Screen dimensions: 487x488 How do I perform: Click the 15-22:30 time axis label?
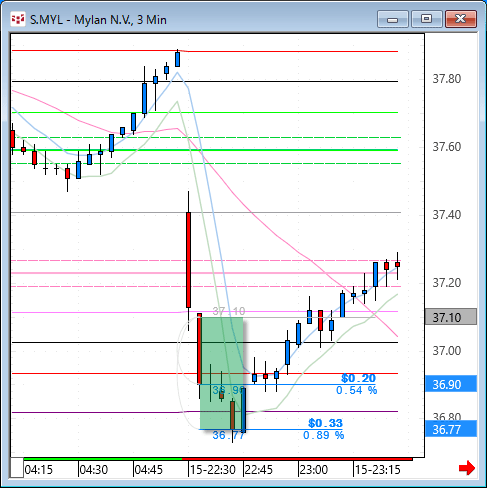point(213,470)
